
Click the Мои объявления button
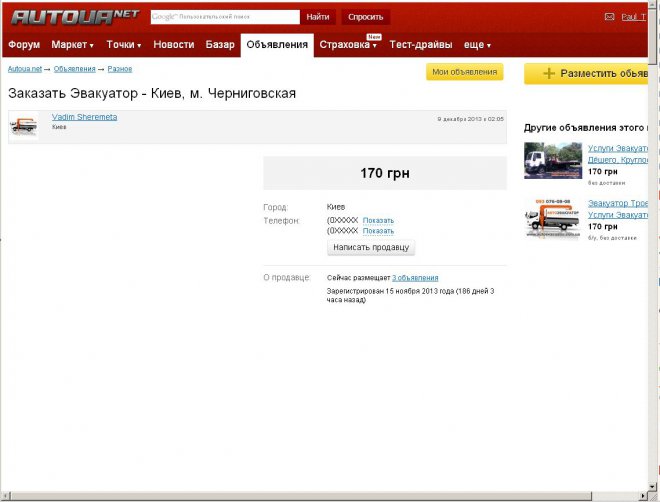[464, 72]
